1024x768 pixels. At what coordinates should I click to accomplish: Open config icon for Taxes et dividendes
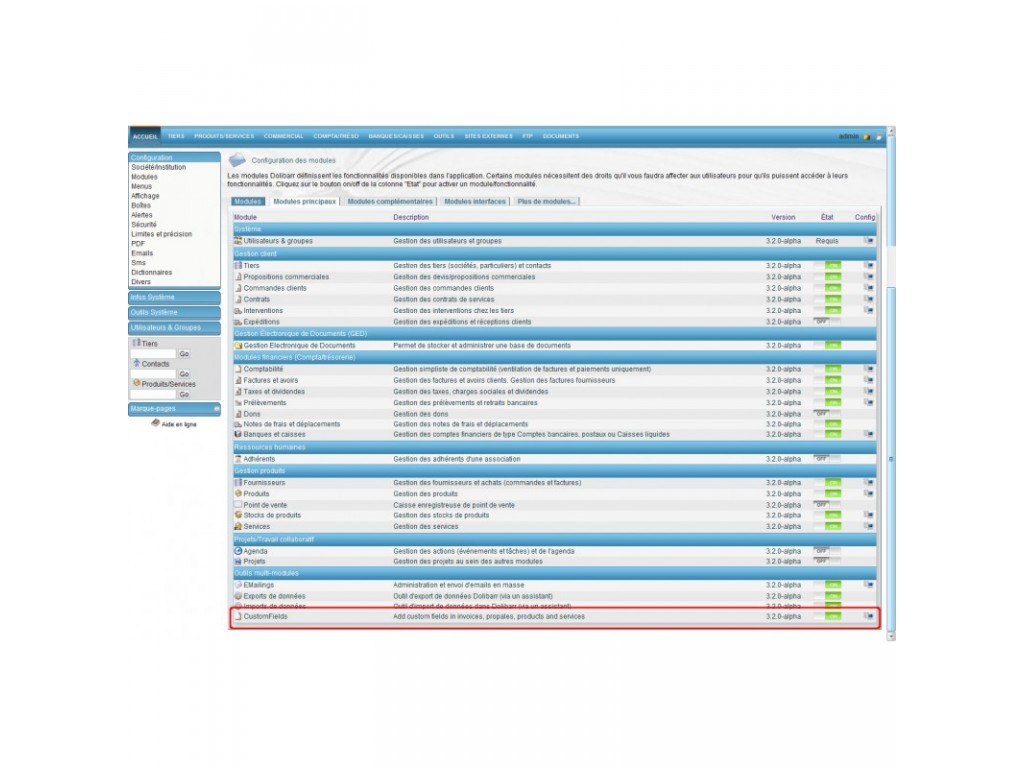(x=869, y=391)
